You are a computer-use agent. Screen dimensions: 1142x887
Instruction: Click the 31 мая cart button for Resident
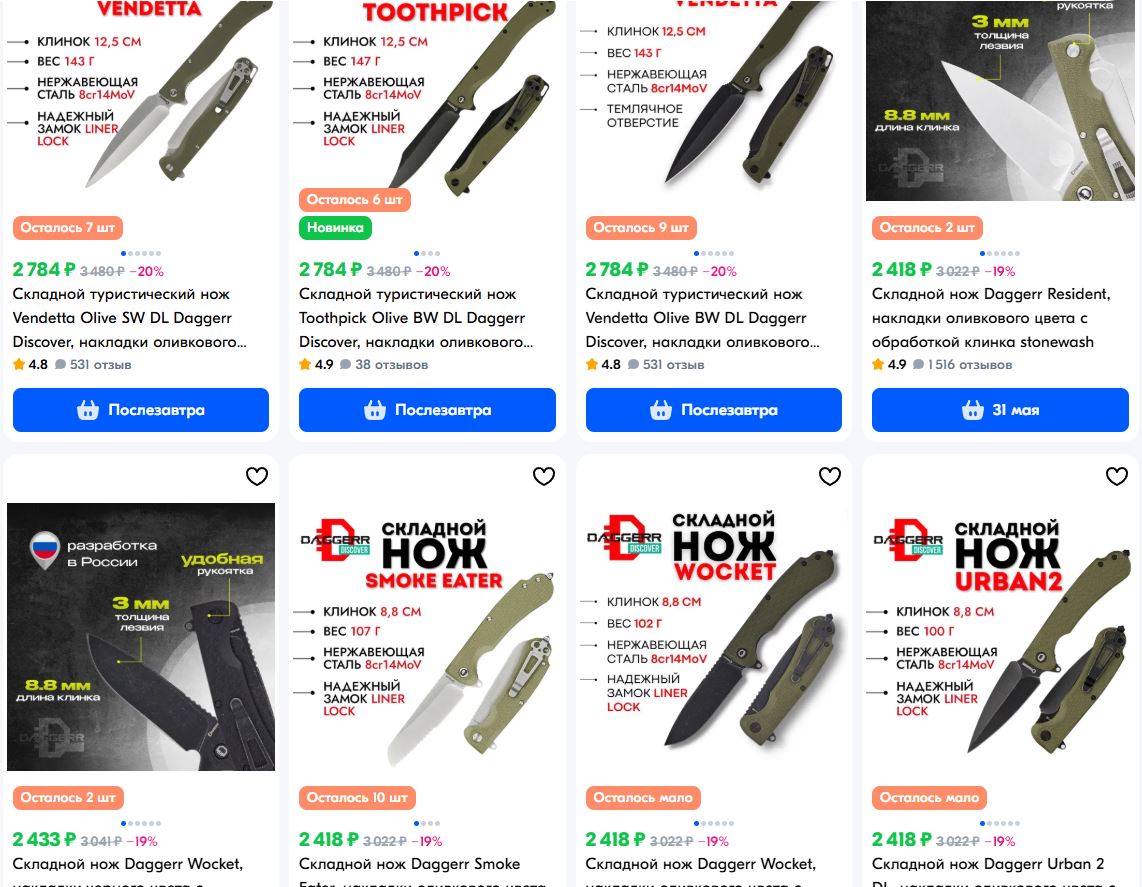pos(1000,410)
